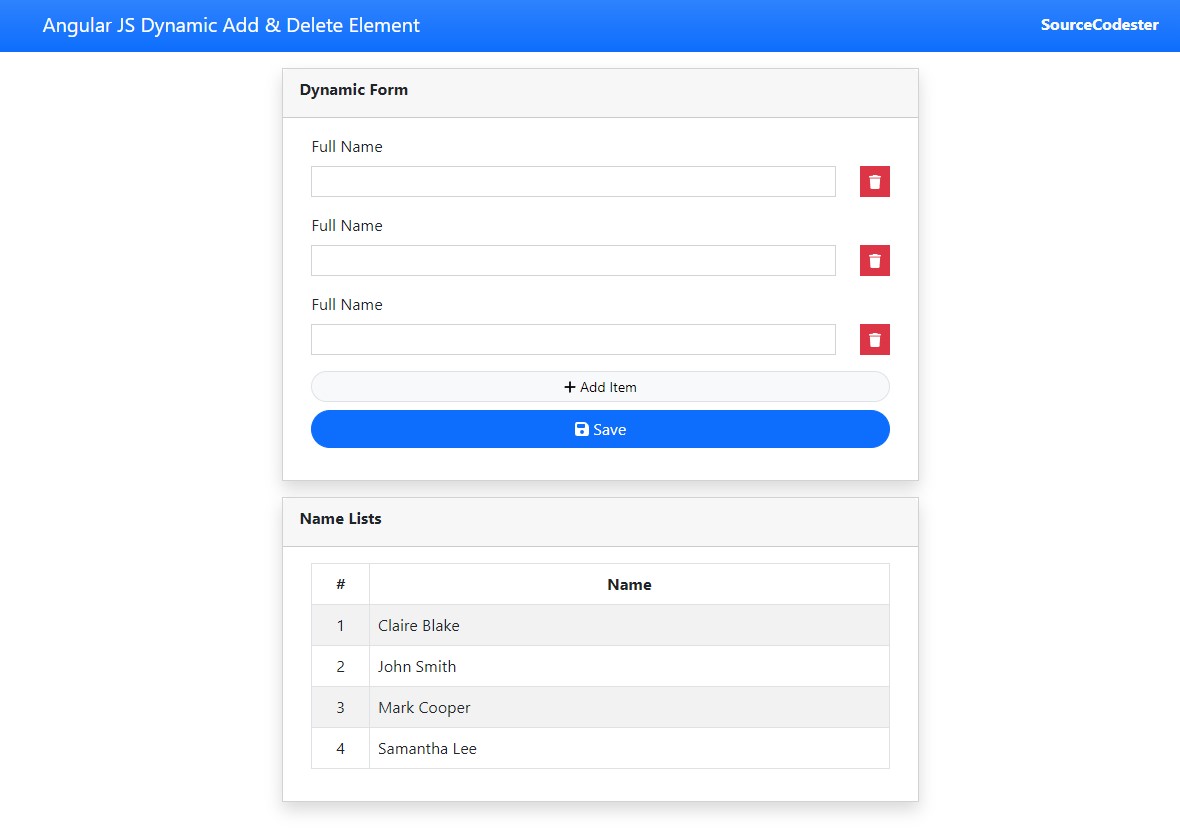The image size is (1180, 835).
Task: Click the Name column header
Action: pos(629,584)
